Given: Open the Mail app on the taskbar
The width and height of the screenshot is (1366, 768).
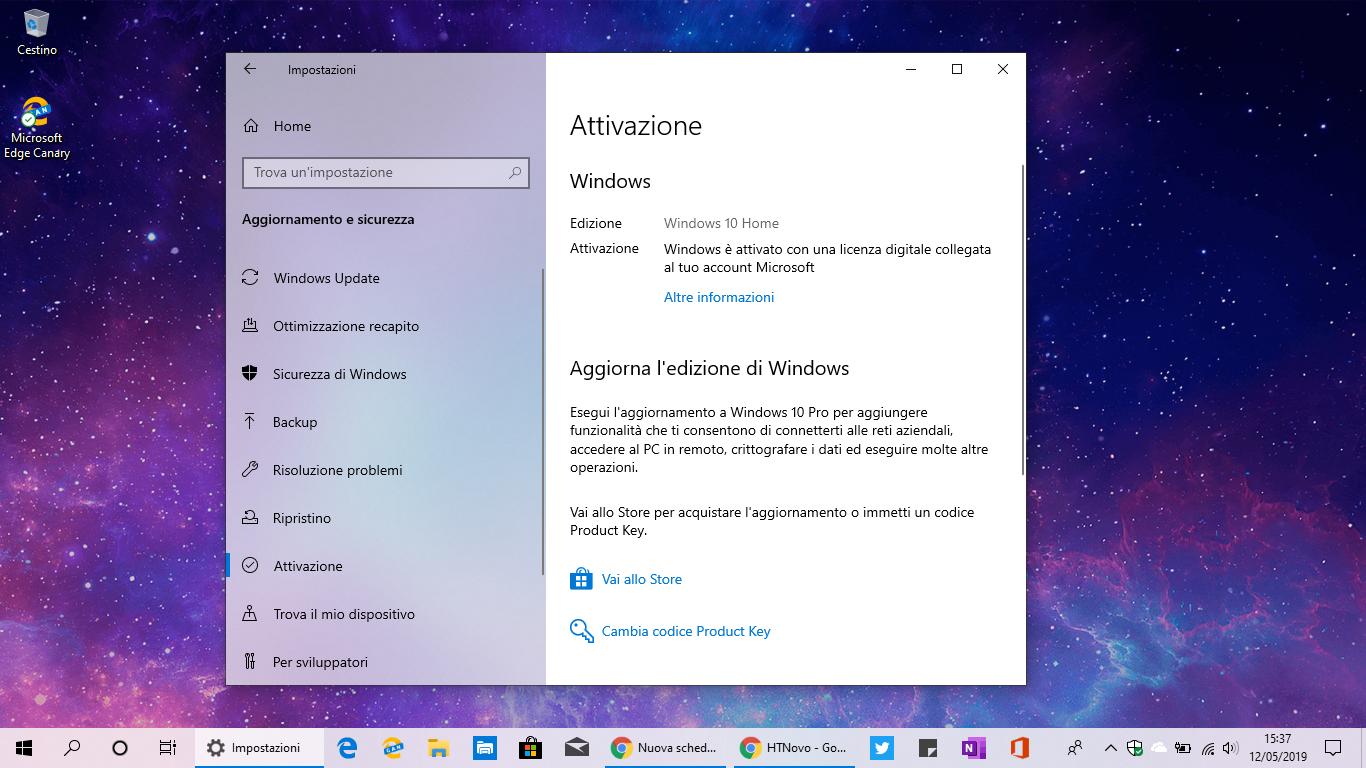Looking at the screenshot, I should 576,747.
